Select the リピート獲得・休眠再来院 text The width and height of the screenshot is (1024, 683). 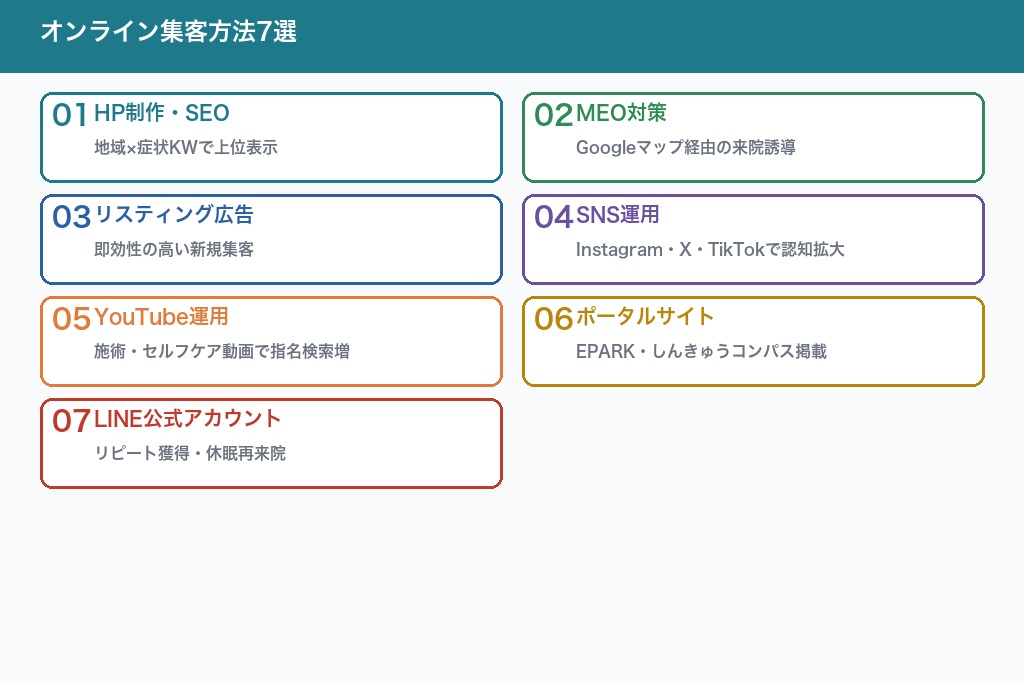pos(189,454)
